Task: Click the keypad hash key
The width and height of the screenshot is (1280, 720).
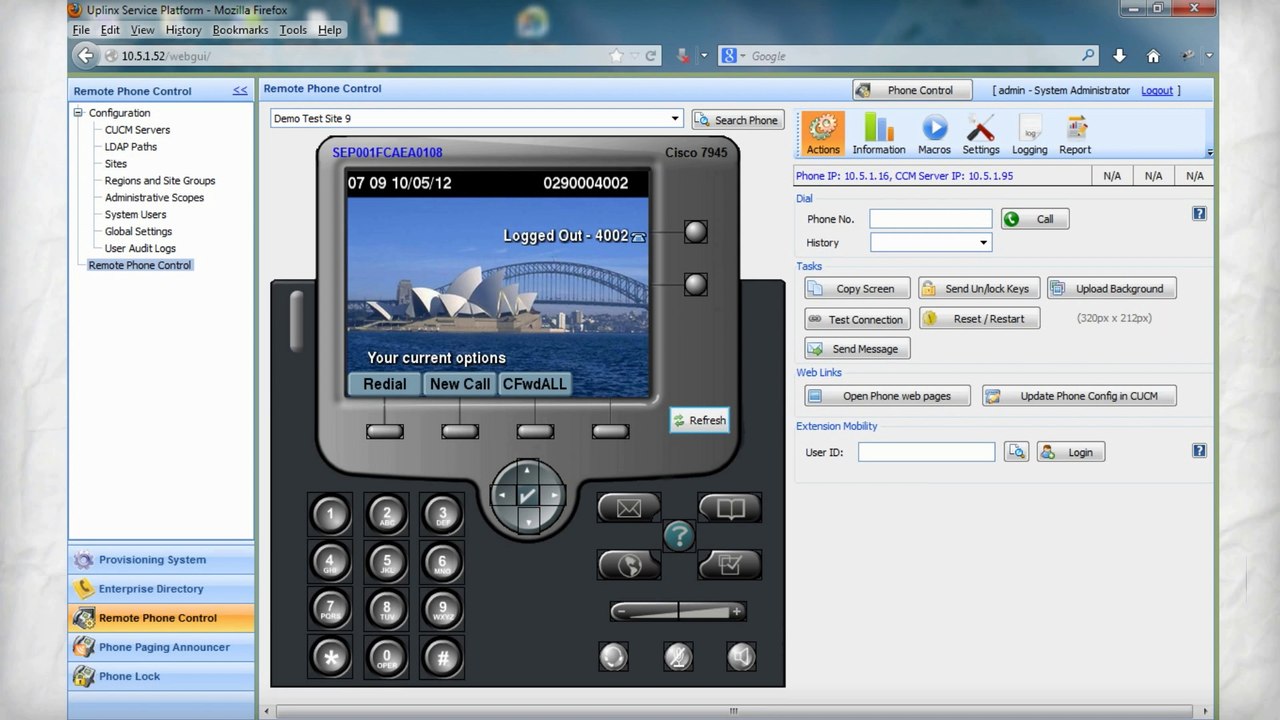Action: pyautogui.click(x=442, y=657)
